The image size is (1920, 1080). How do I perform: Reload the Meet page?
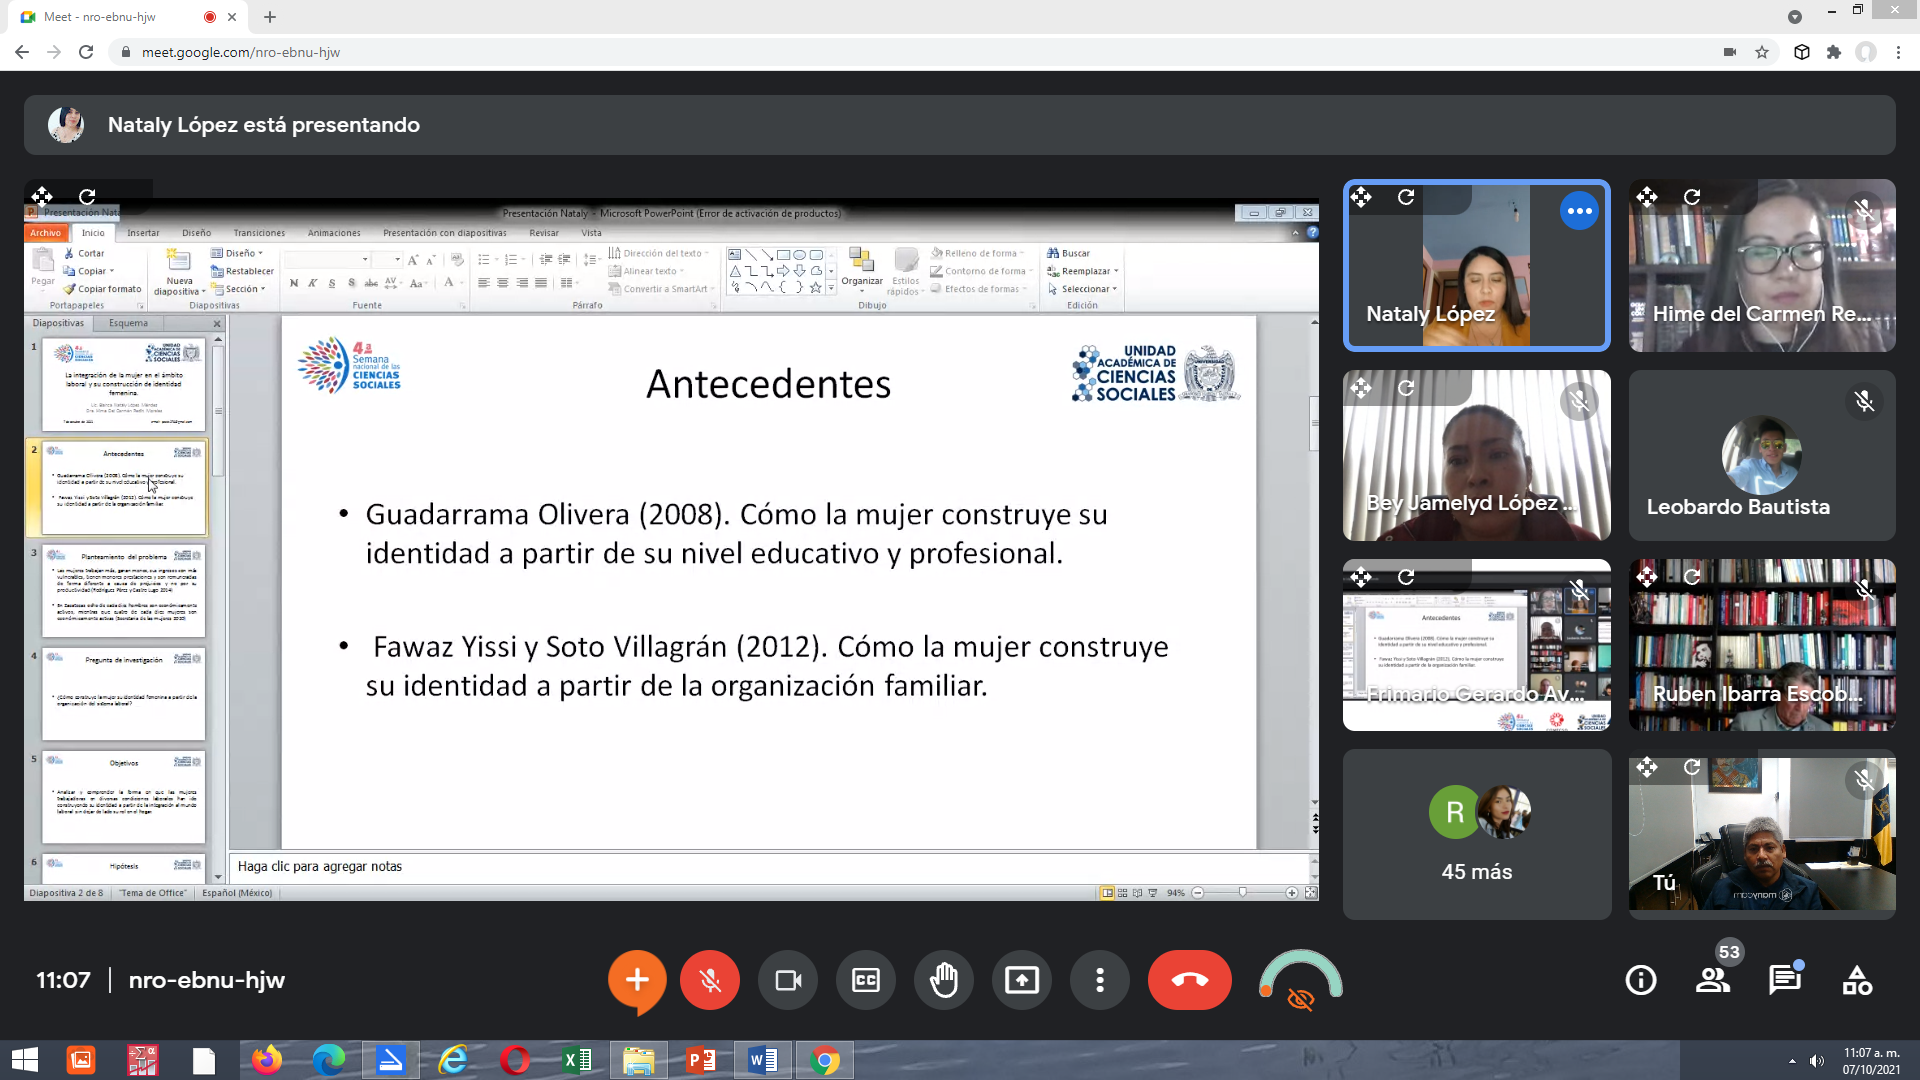pyautogui.click(x=86, y=52)
